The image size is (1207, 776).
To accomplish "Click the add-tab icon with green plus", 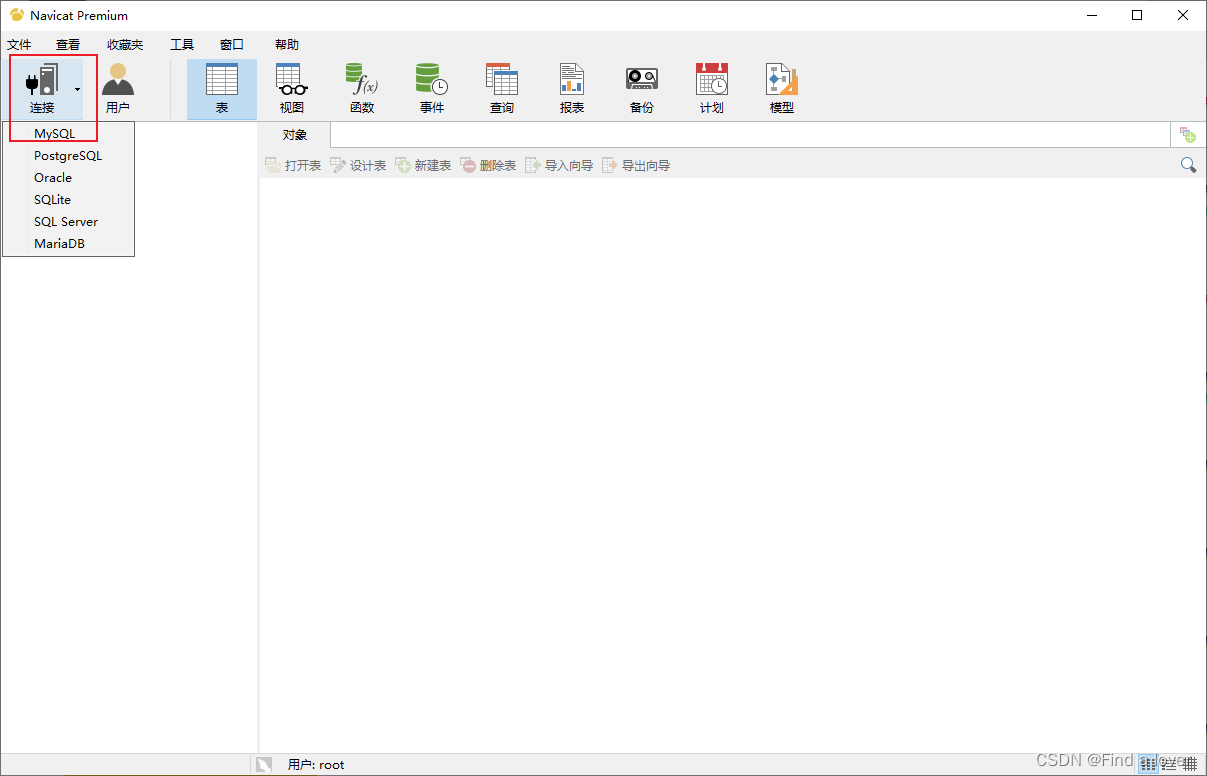I will (1188, 135).
